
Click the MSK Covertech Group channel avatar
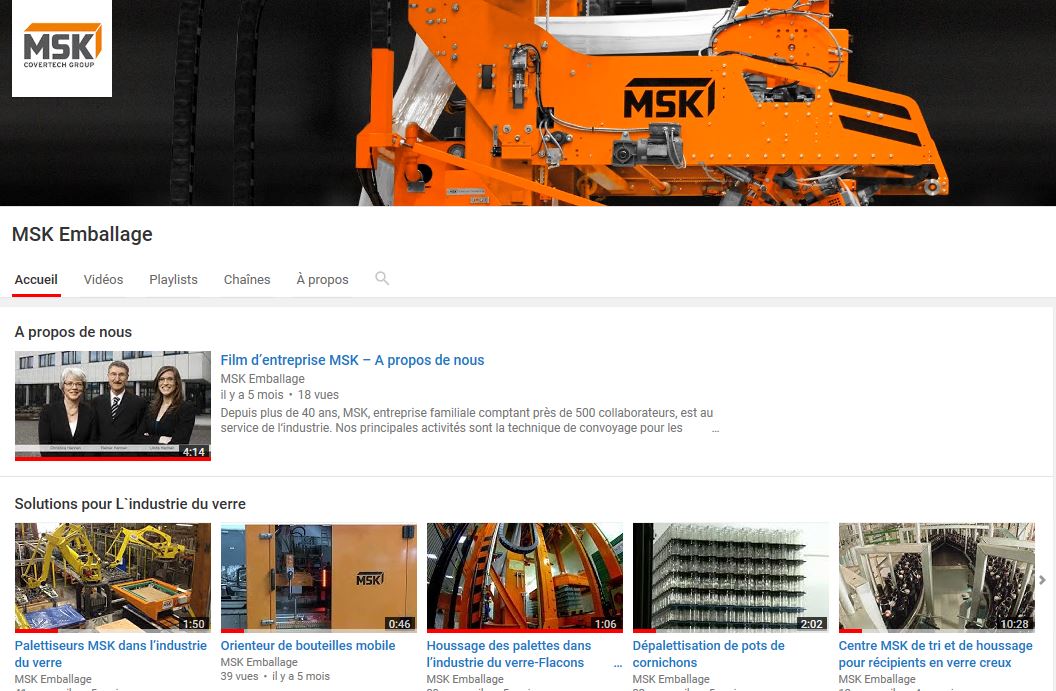click(x=60, y=47)
